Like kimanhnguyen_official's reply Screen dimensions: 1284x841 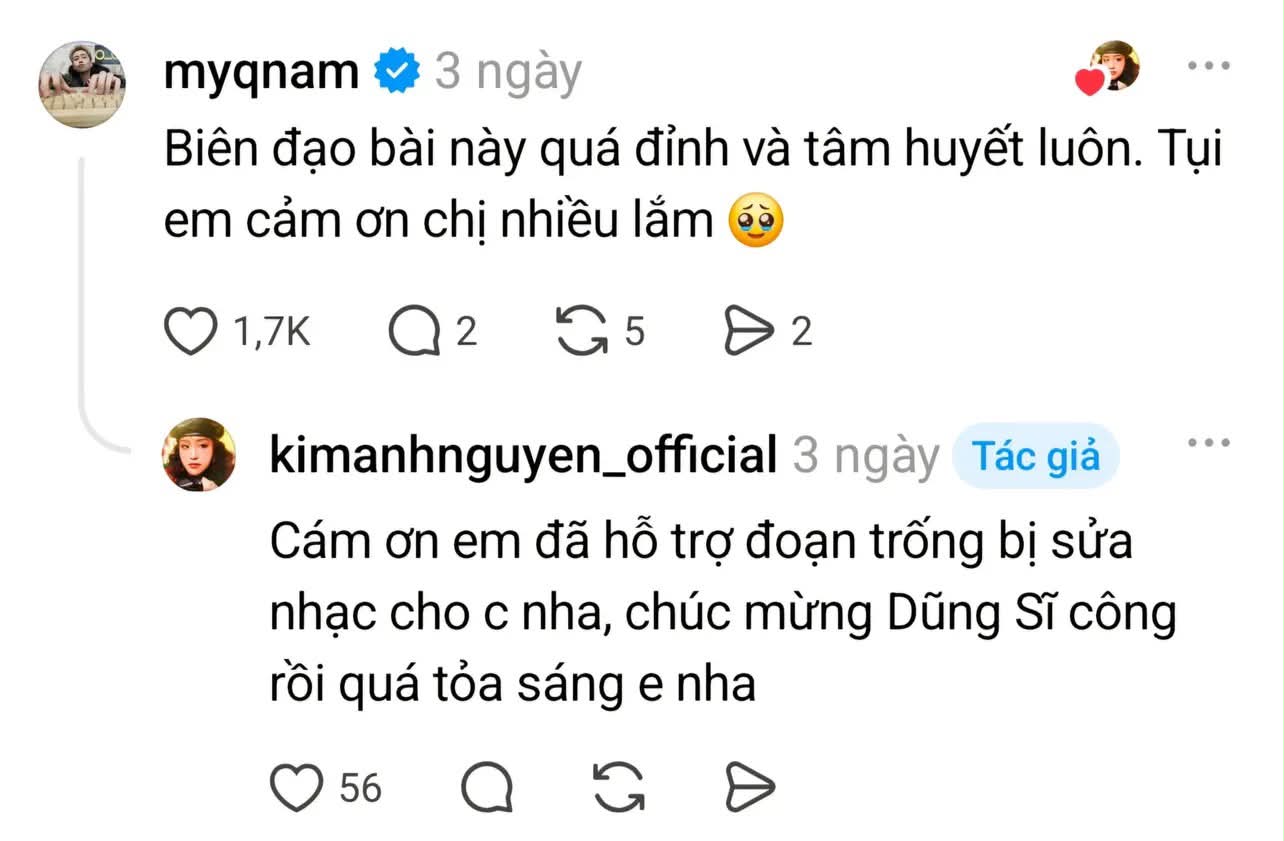coord(298,787)
